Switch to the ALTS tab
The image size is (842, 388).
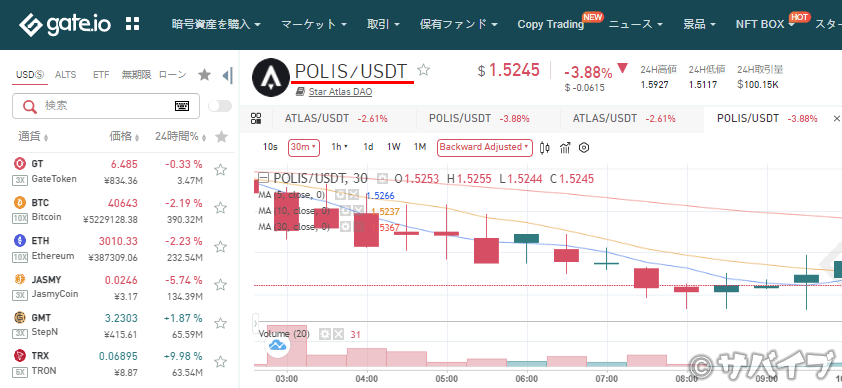click(x=66, y=75)
